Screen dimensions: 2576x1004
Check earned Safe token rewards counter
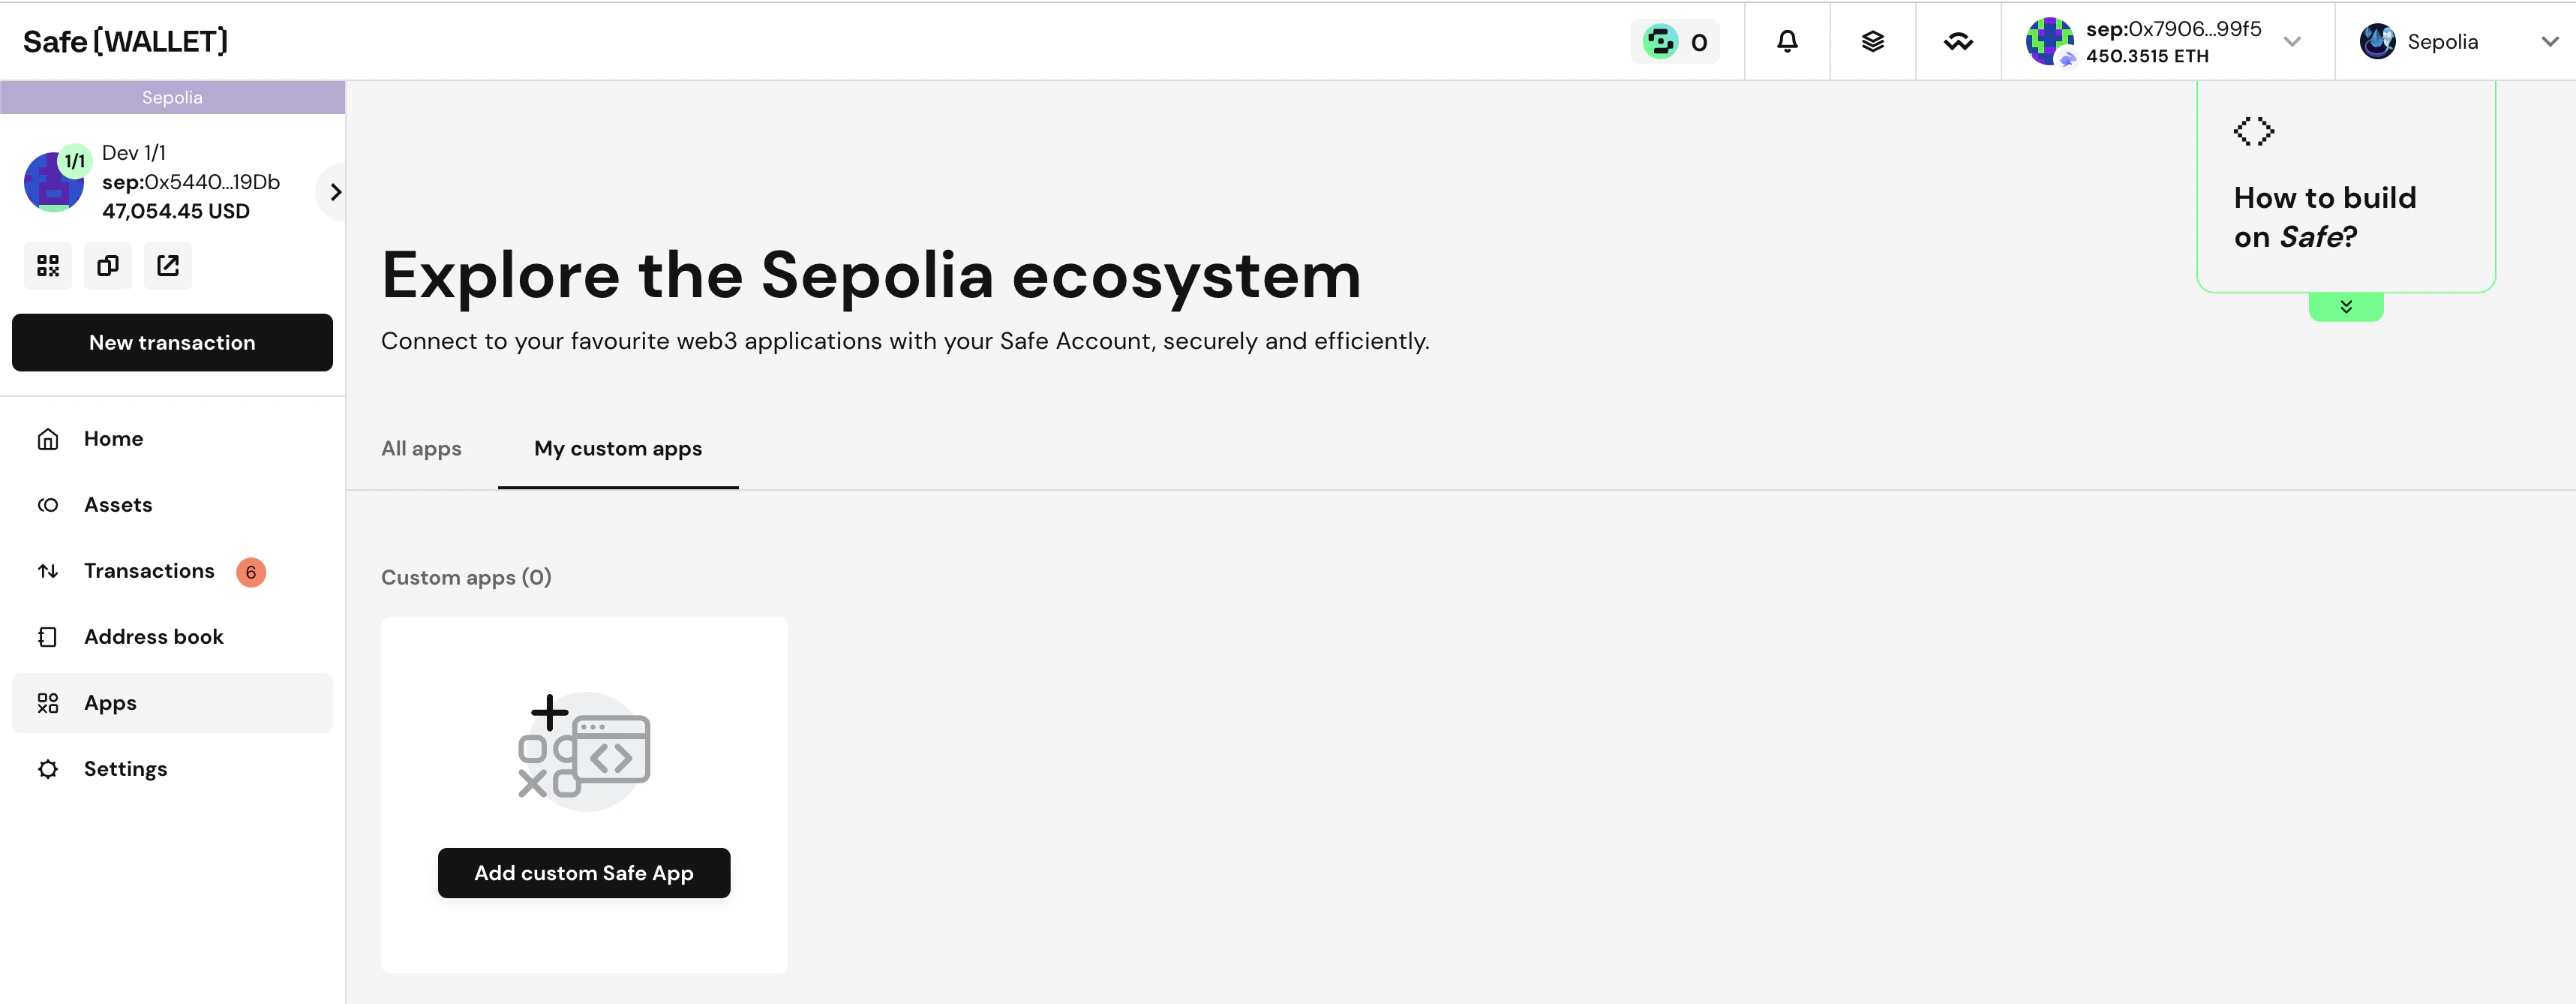point(1675,41)
